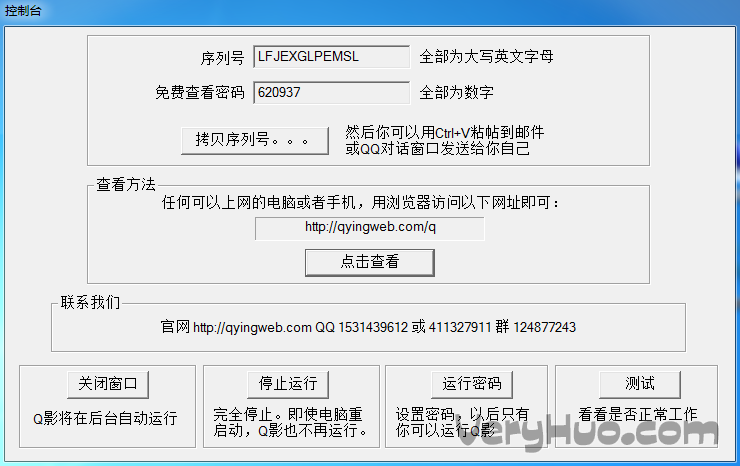Click the 控制台 window title
The image size is (740, 466).
pos(23,10)
